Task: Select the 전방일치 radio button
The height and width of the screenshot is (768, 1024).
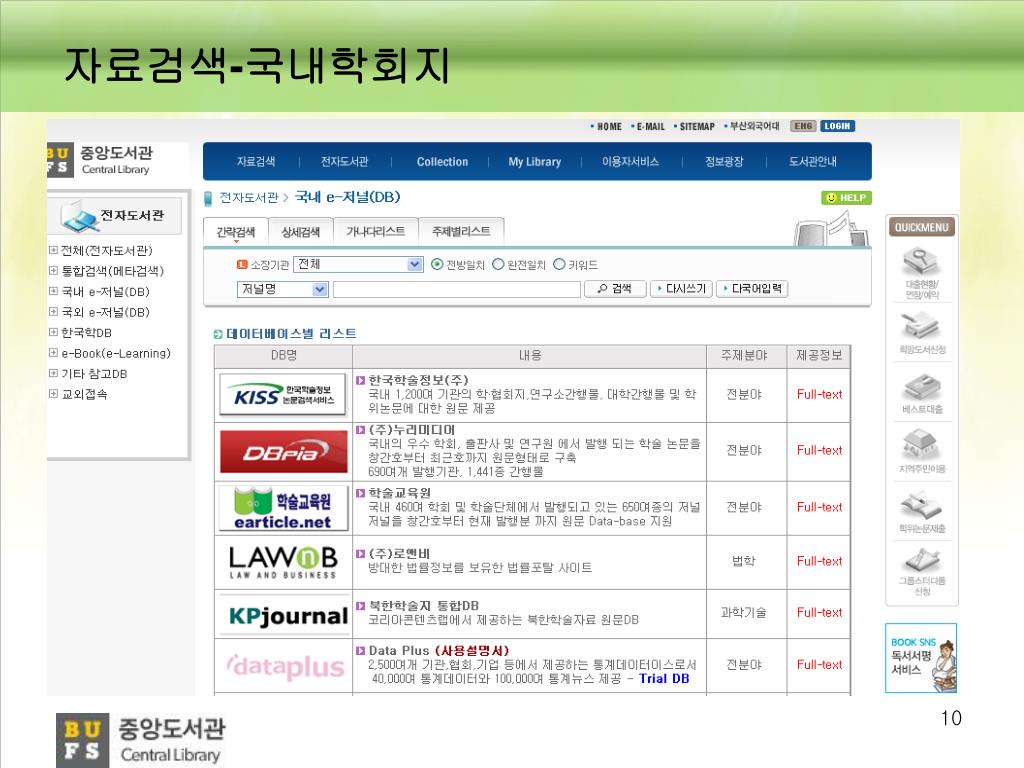Action: click(x=437, y=264)
